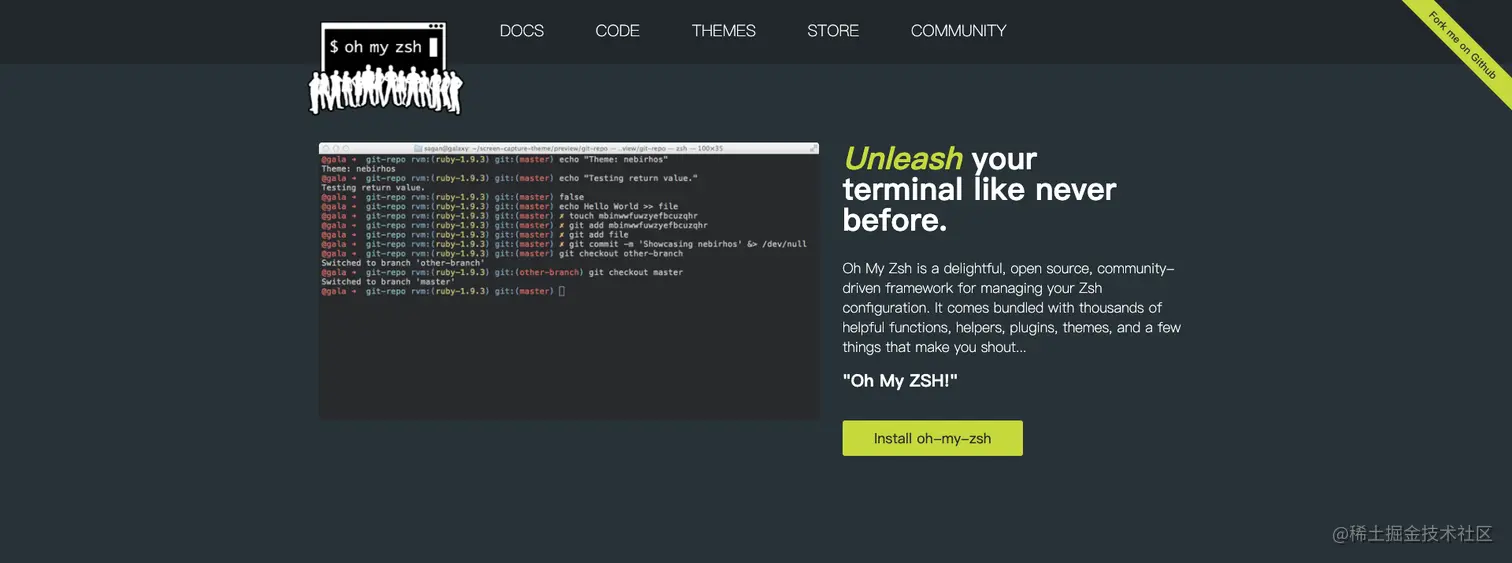
Task: Click the "git add file" command line
Action: click(x=475, y=235)
